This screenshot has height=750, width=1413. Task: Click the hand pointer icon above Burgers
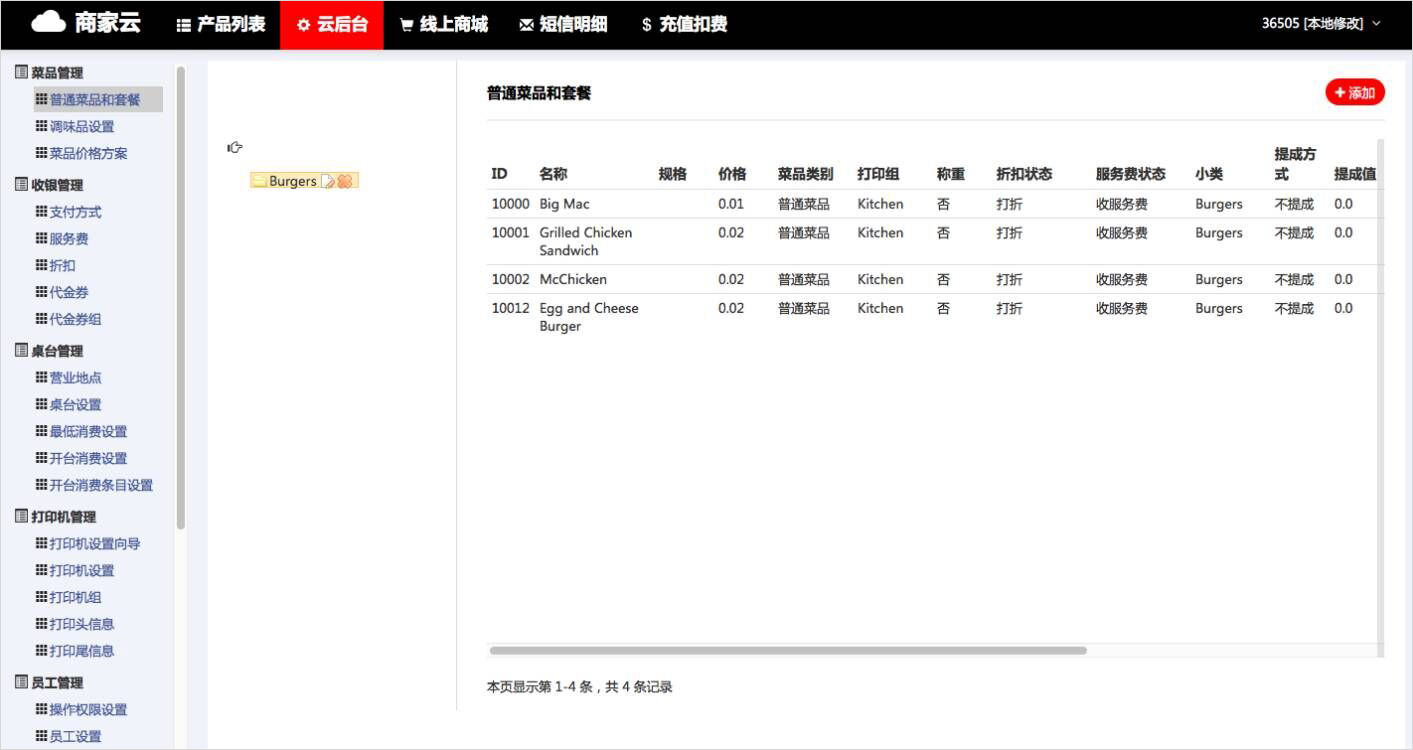coord(235,147)
